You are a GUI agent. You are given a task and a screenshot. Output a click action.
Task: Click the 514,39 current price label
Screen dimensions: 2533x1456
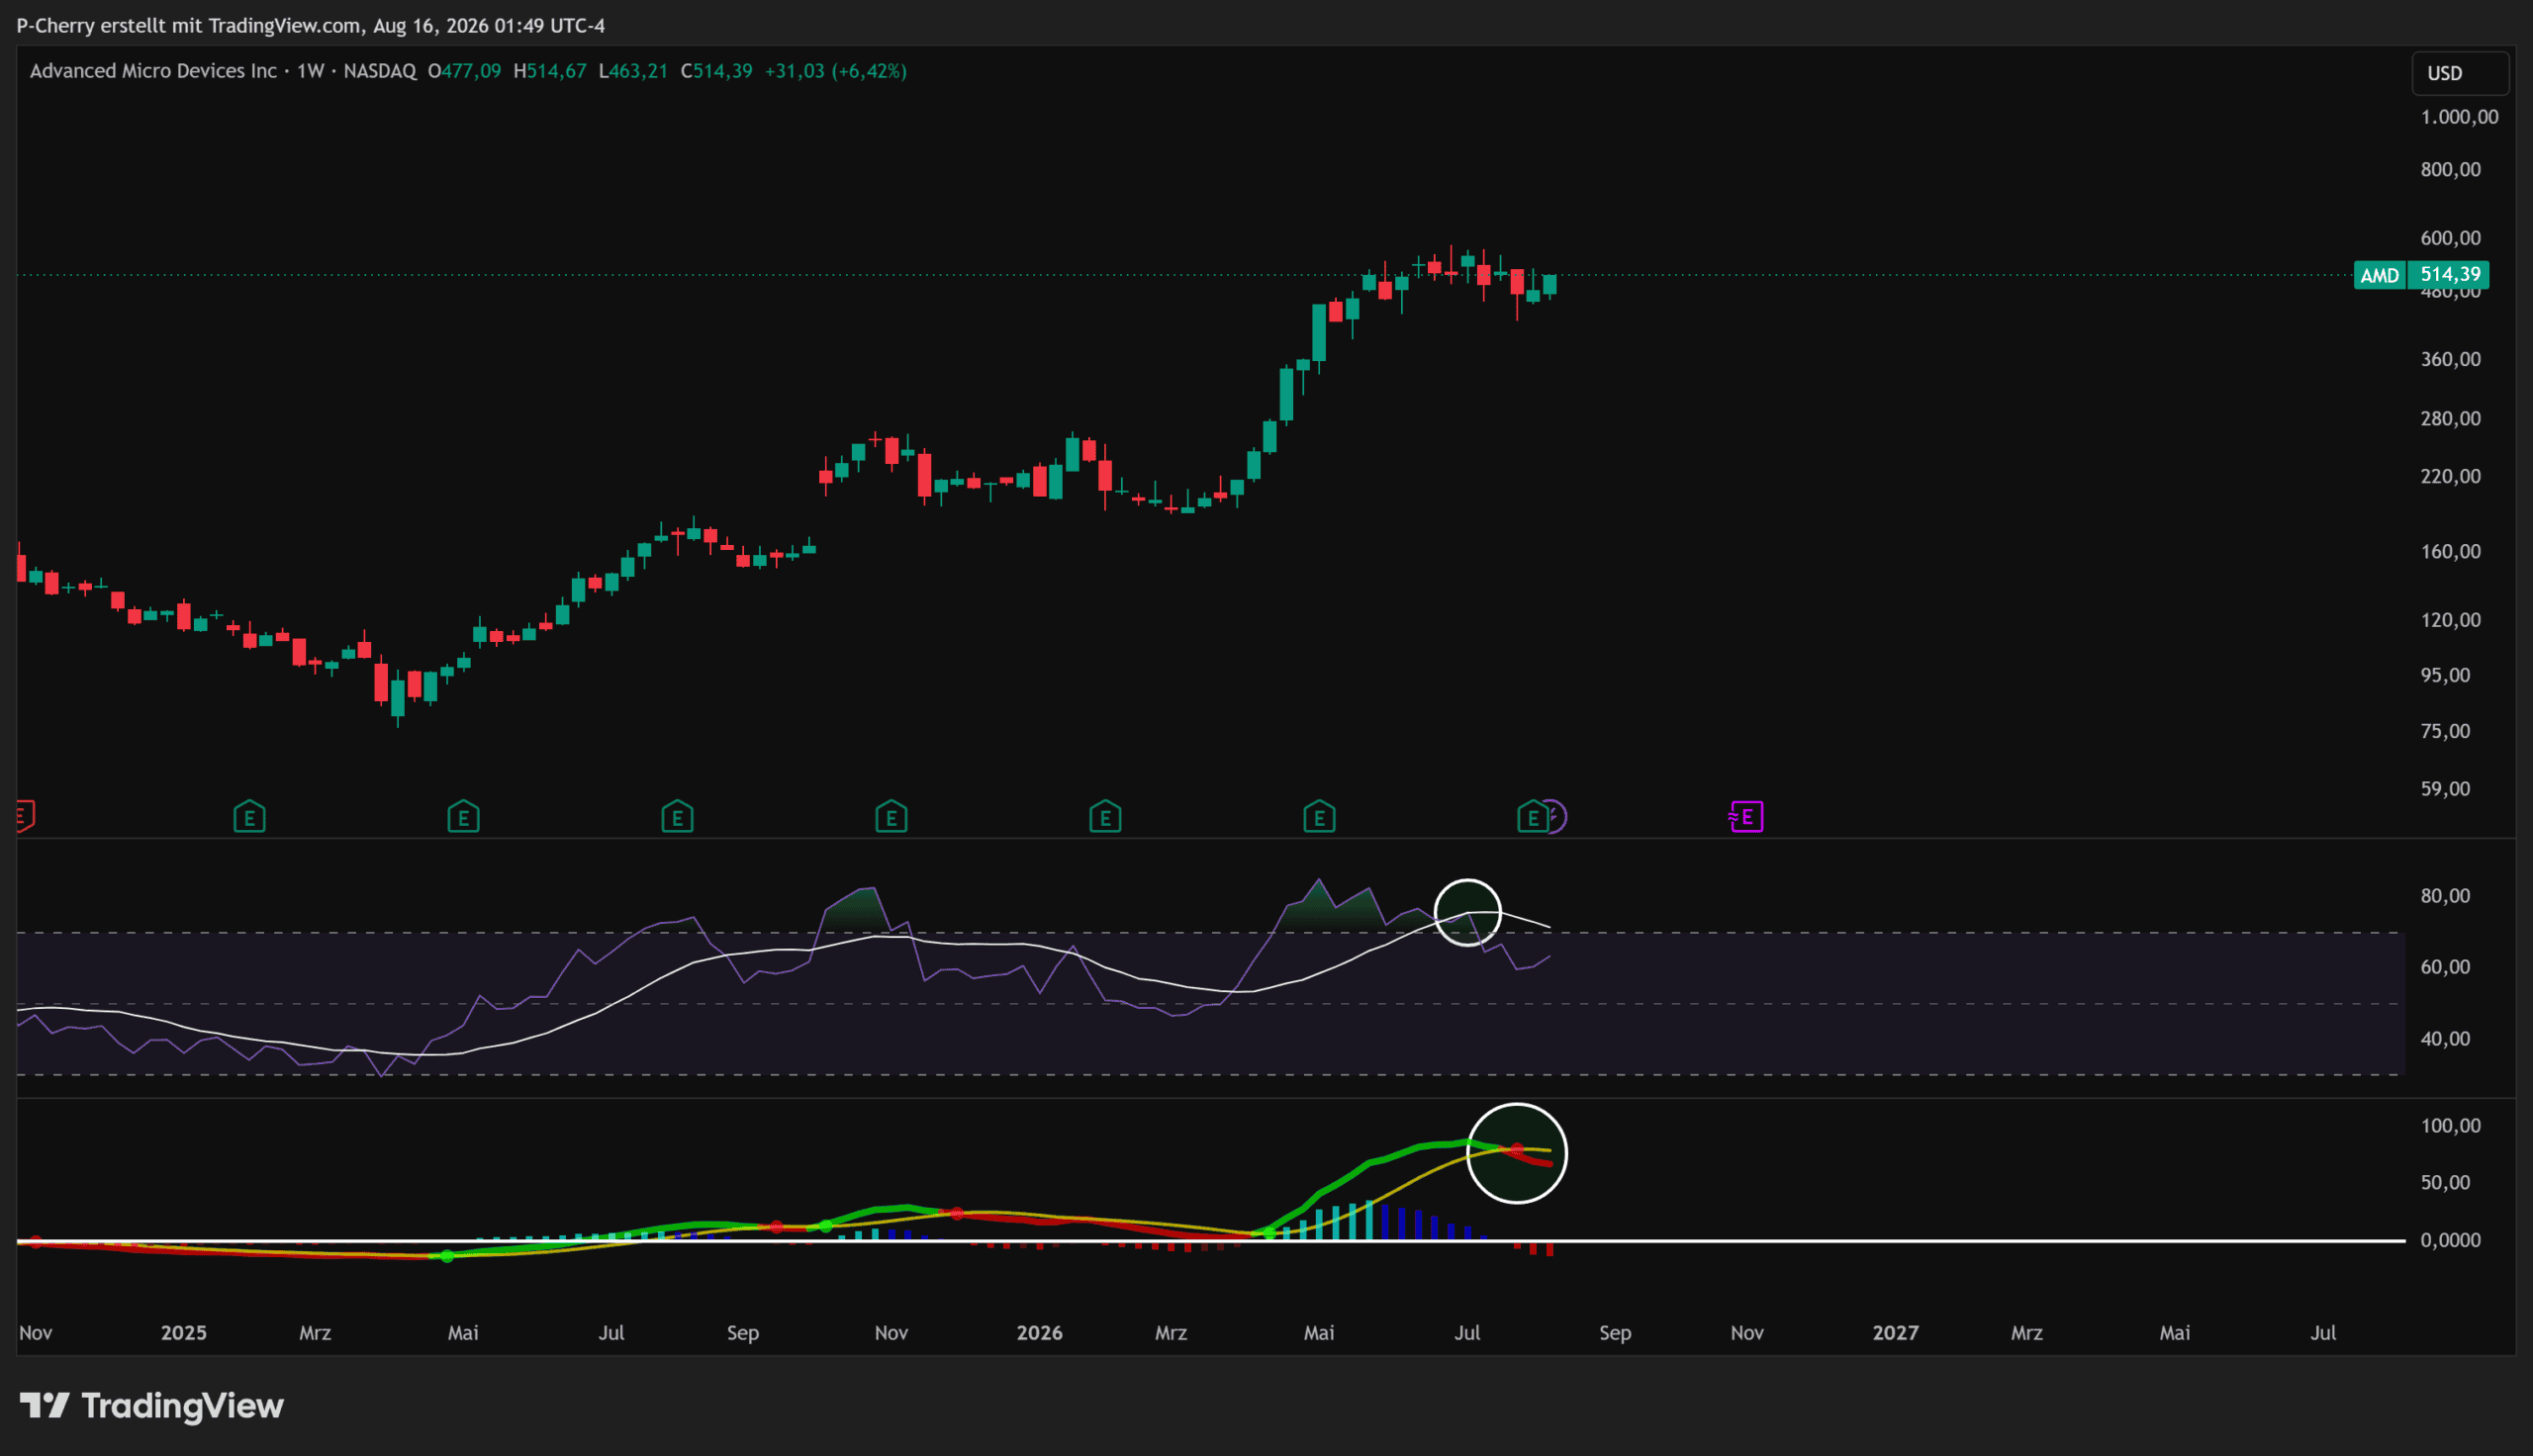[2449, 275]
